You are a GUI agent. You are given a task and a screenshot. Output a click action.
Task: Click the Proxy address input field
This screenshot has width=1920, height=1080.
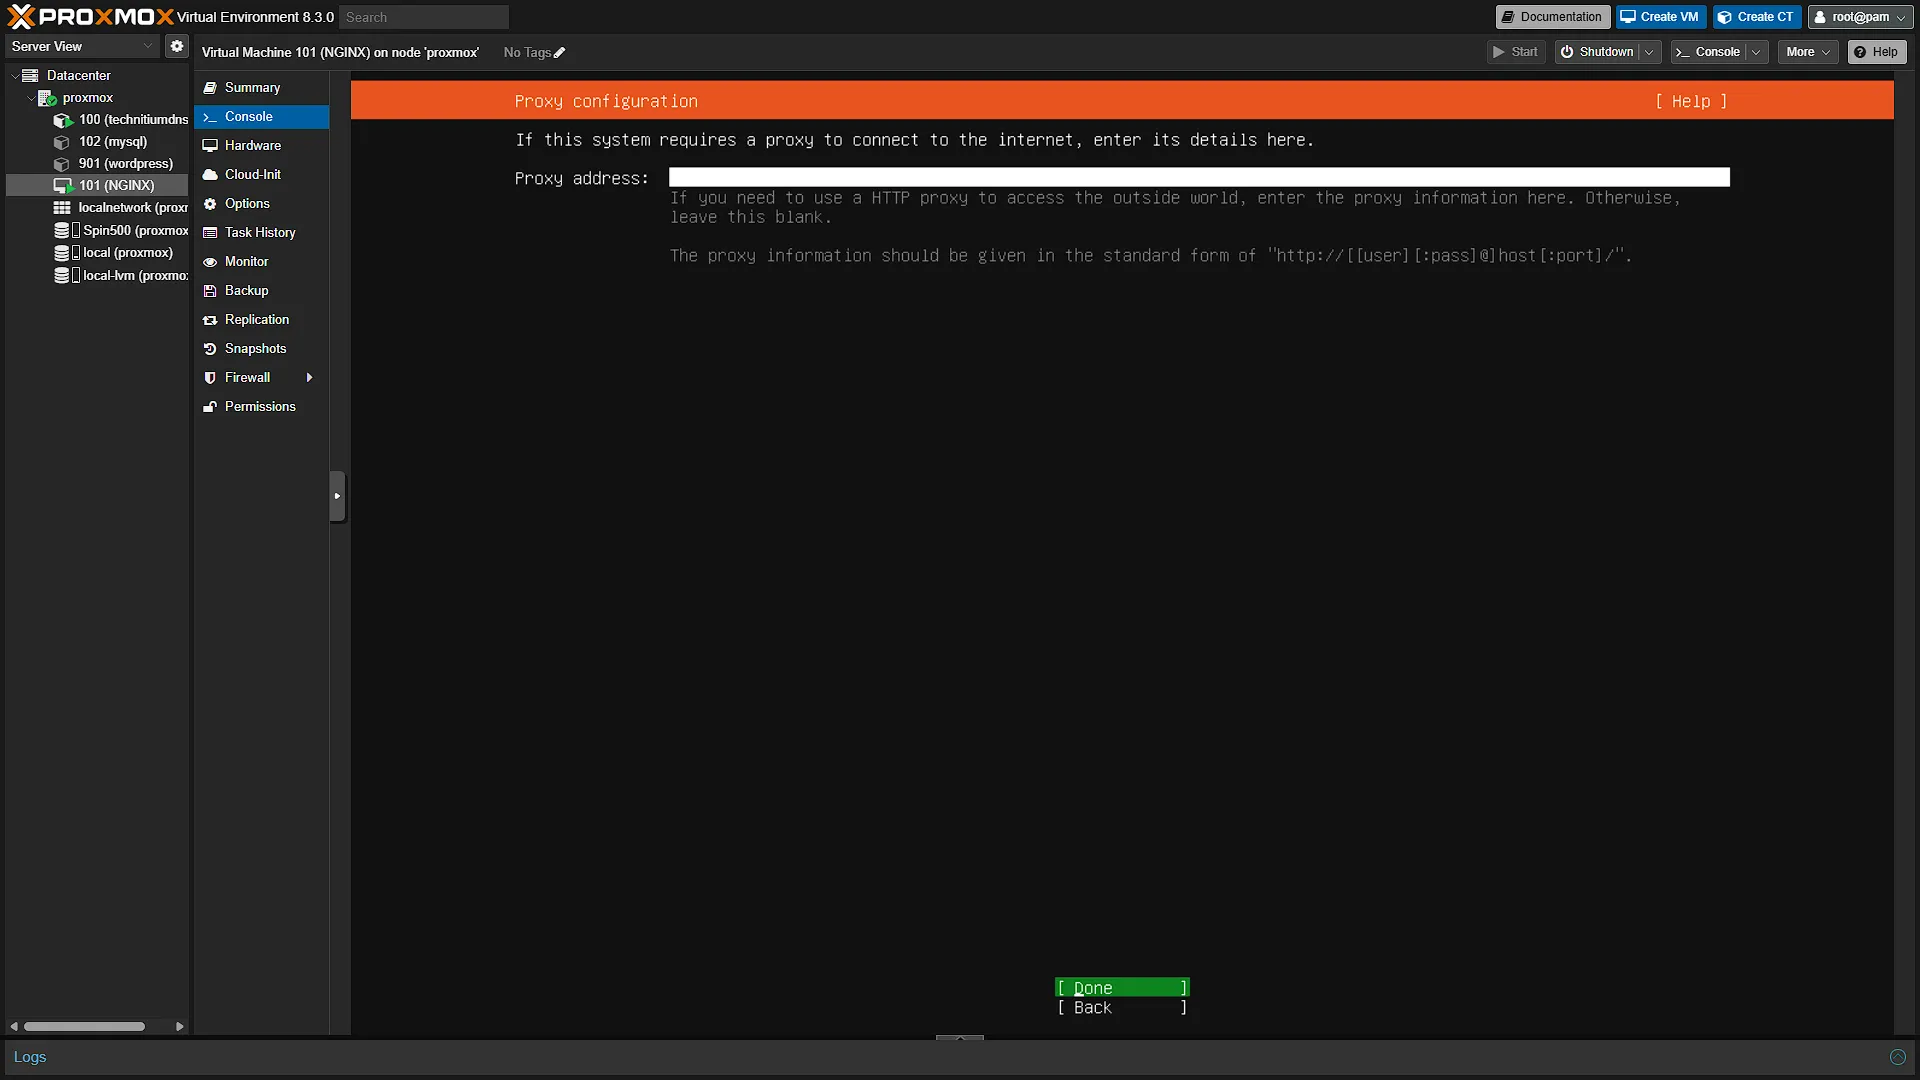click(1199, 178)
